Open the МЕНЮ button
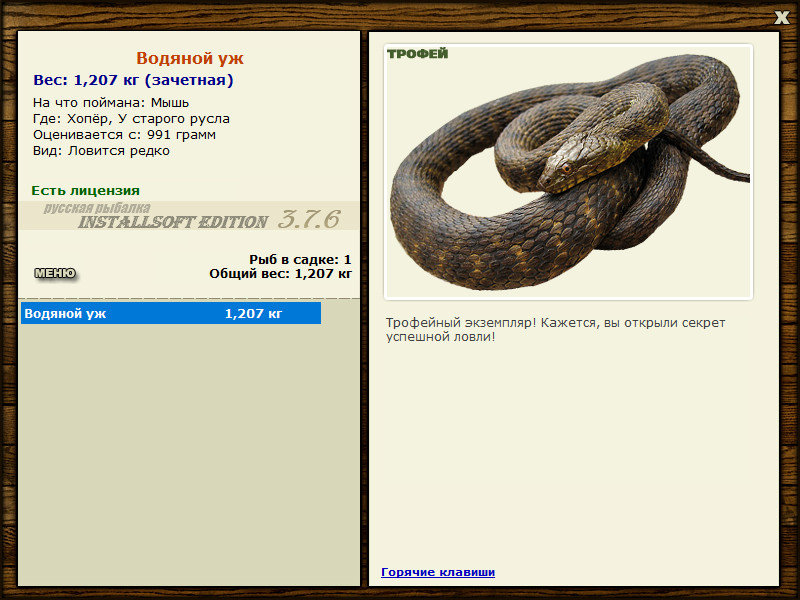This screenshot has height=600, width=800. pyautogui.click(x=55, y=273)
